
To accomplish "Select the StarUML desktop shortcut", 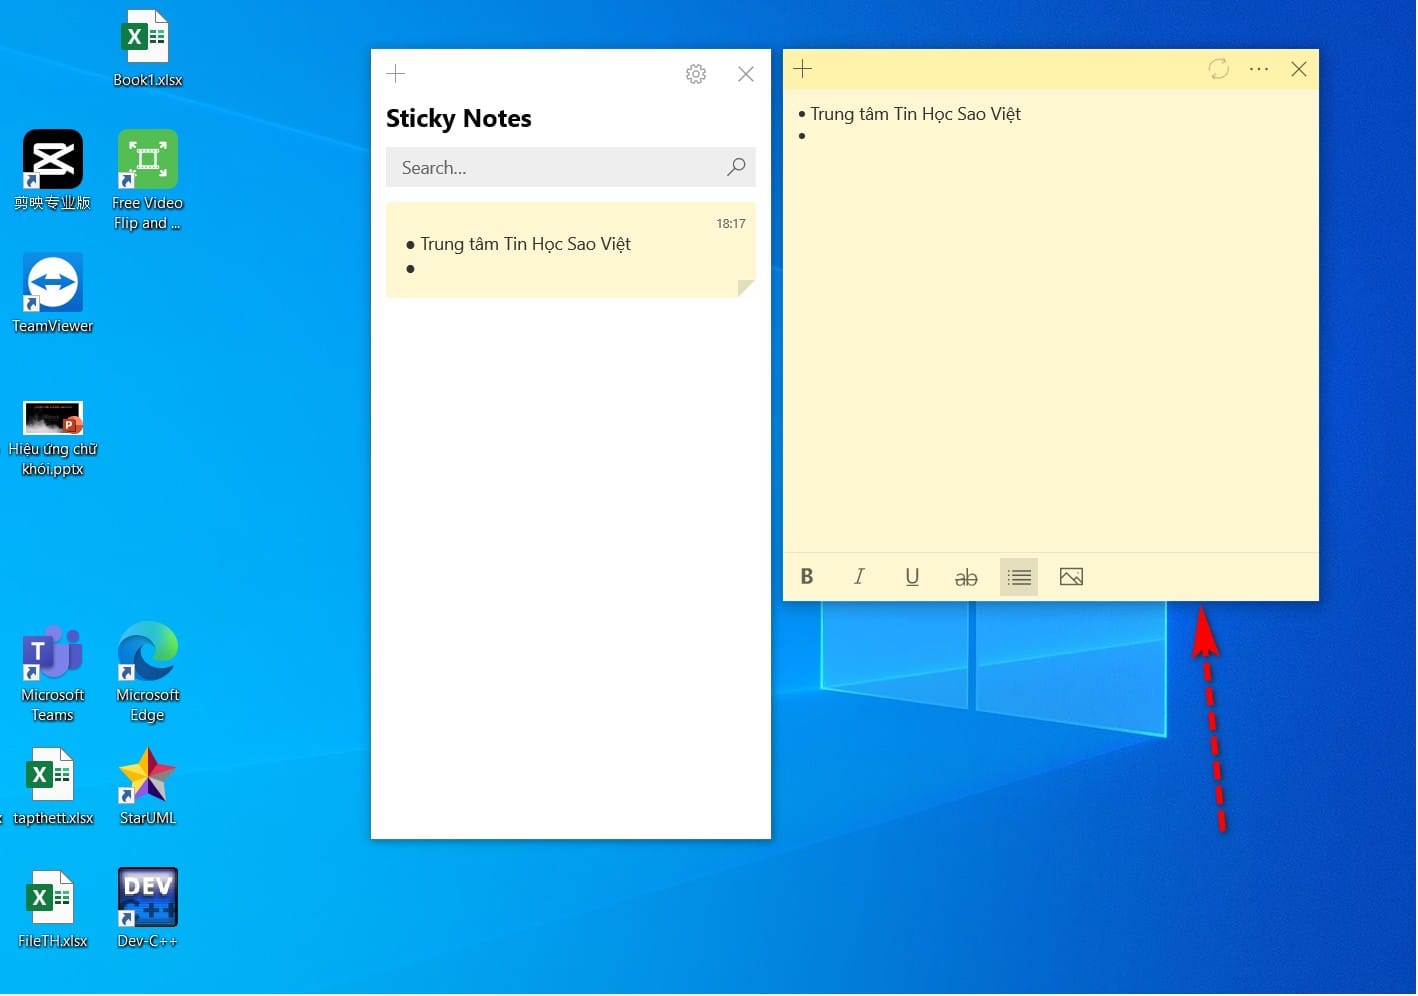I will pyautogui.click(x=148, y=787).
